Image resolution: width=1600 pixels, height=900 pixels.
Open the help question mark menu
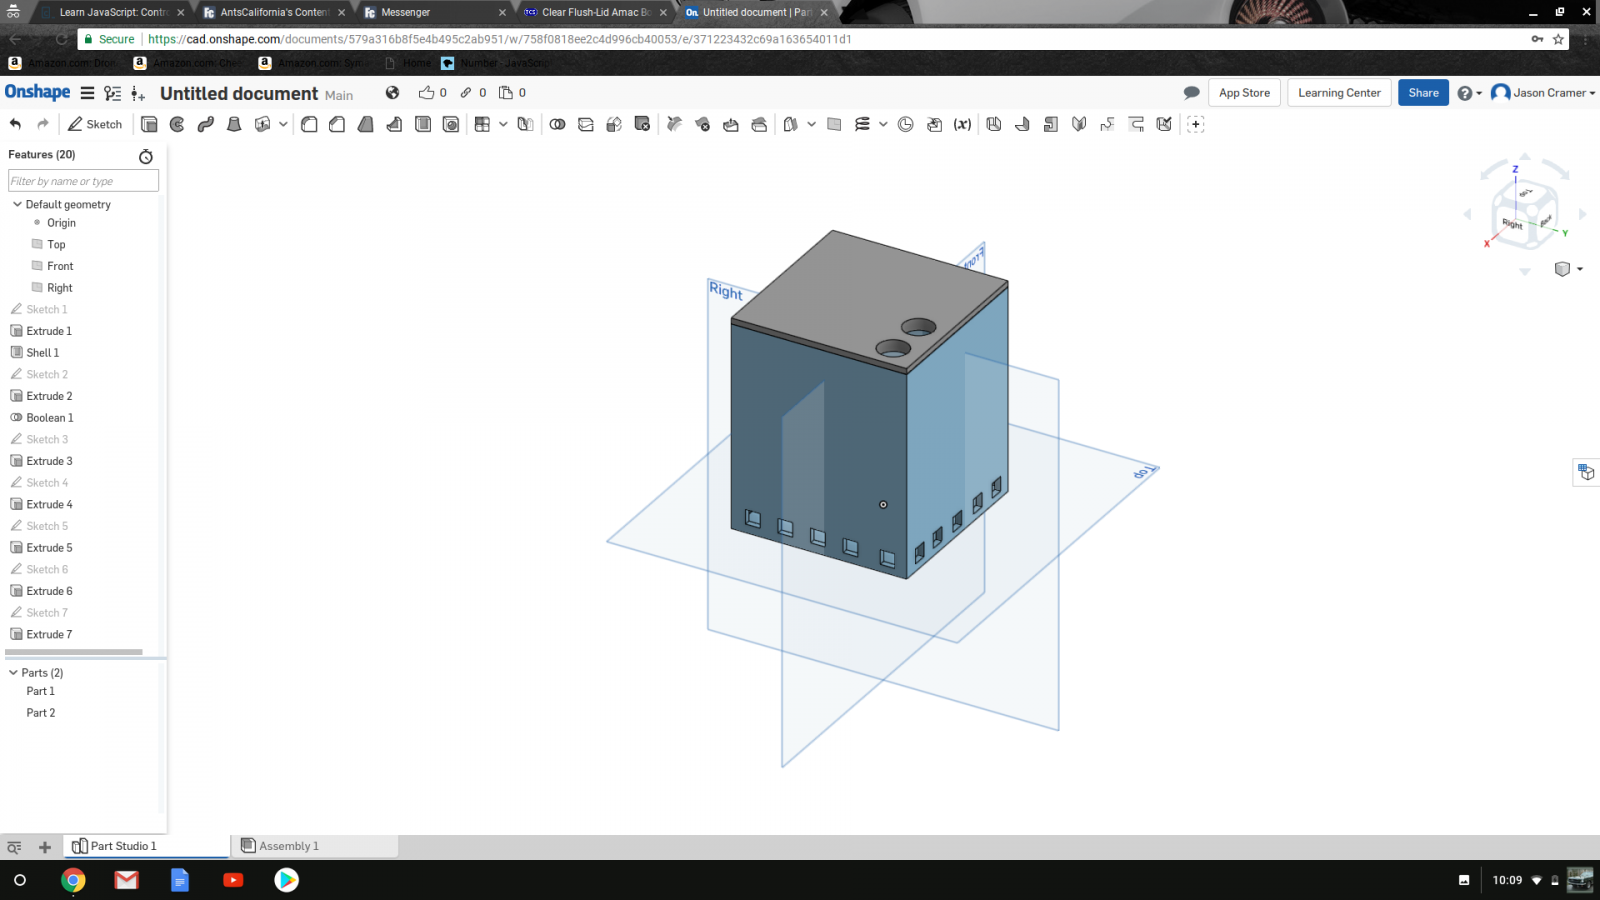coord(1468,93)
